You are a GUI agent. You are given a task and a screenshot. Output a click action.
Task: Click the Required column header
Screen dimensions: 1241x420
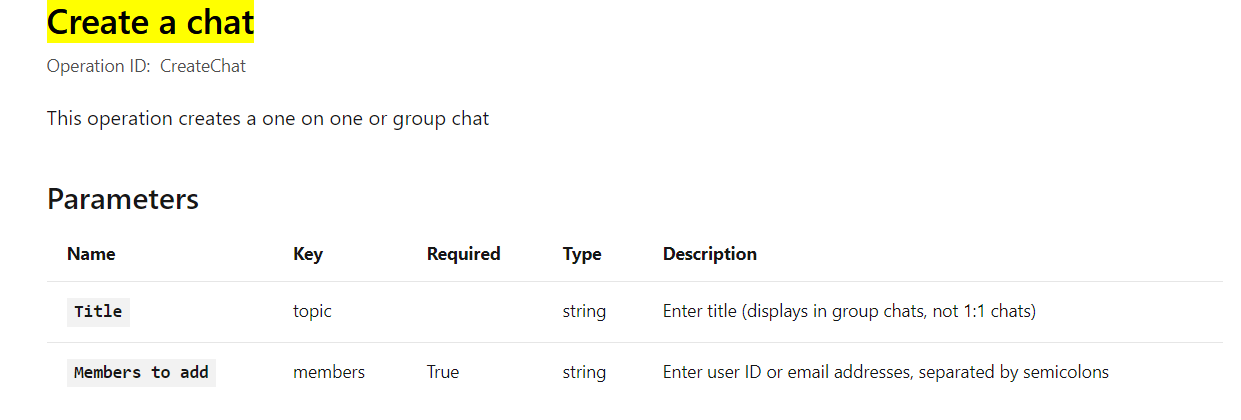pos(463,254)
